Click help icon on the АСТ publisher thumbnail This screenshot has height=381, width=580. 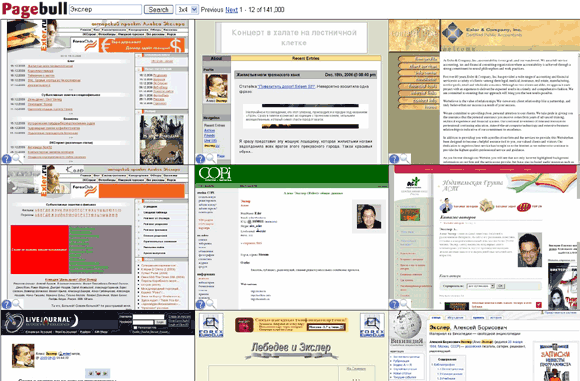[394, 304]
